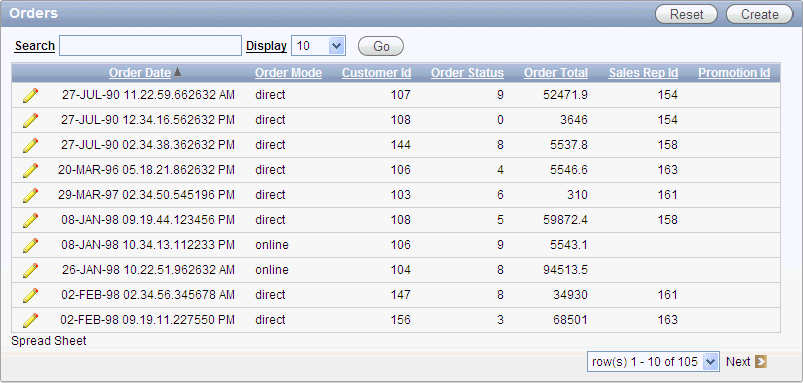Click the Go button

[381, 46]
